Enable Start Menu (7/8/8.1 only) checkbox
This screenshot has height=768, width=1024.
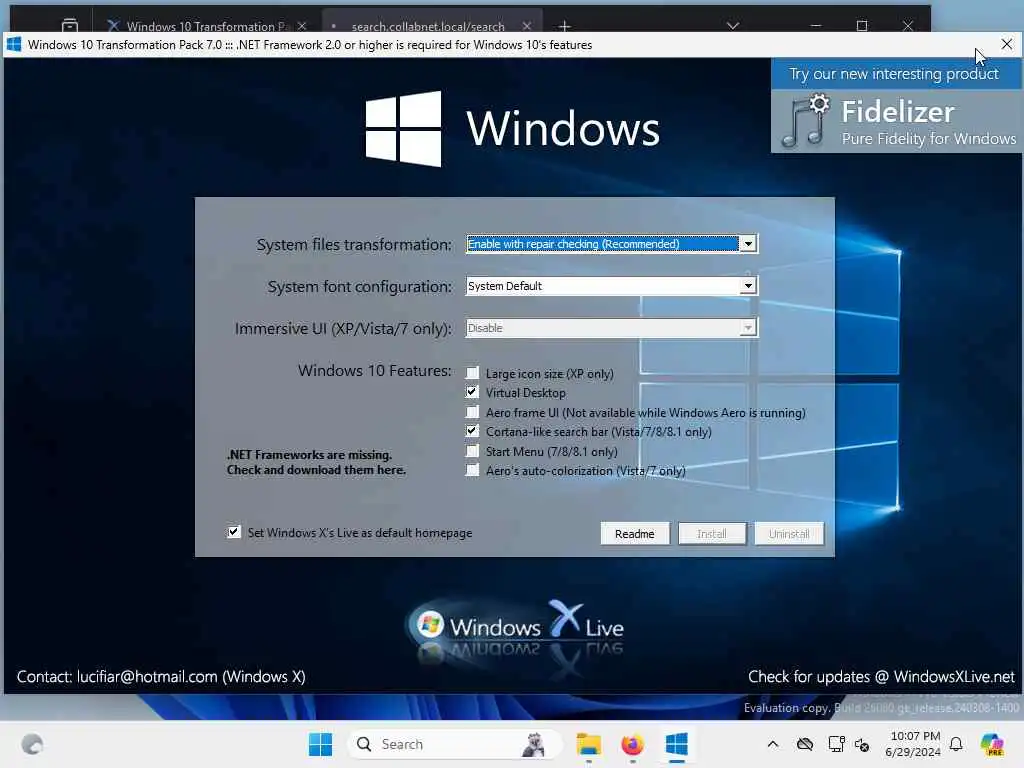pyautogui.click(x=472, y=451)
